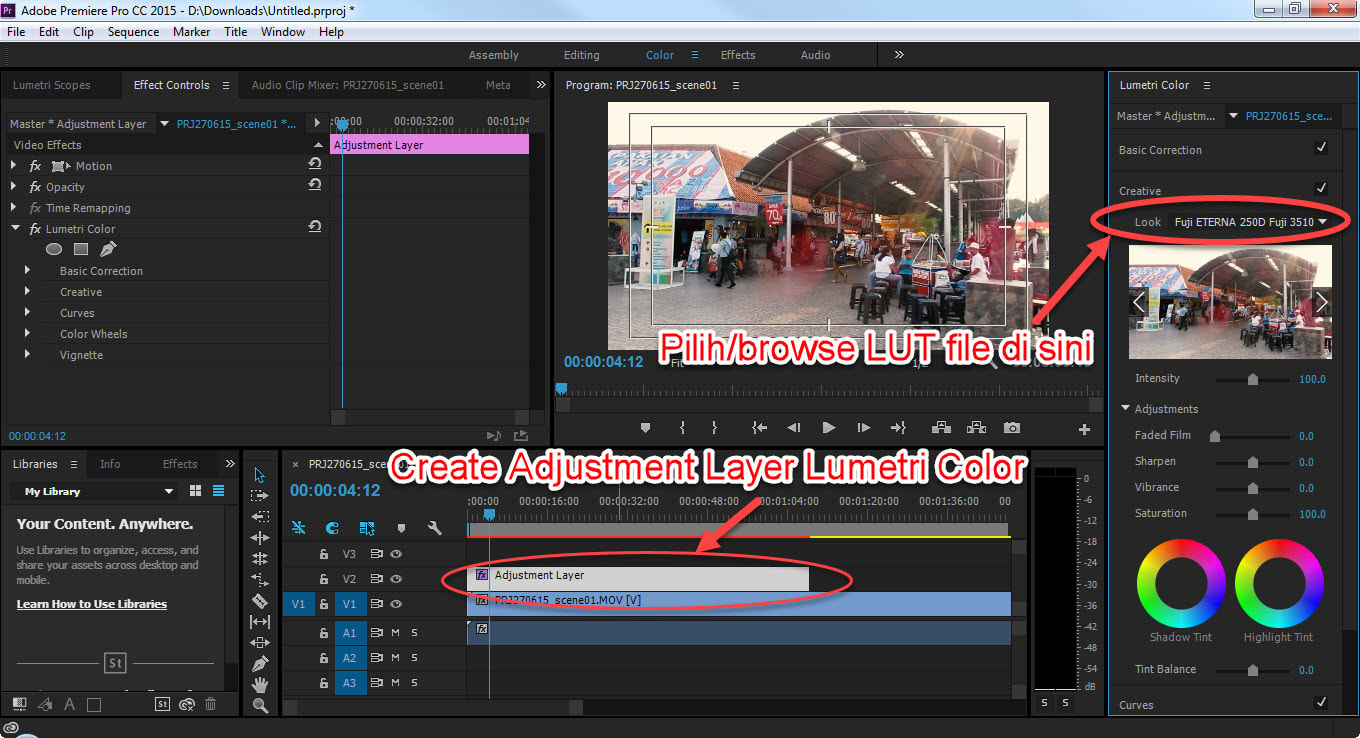The height and width of the screenshot is (738, 1360).
Task: Expand the Basic Correction row in Effect Controls
Action: (x=27, y=270)
